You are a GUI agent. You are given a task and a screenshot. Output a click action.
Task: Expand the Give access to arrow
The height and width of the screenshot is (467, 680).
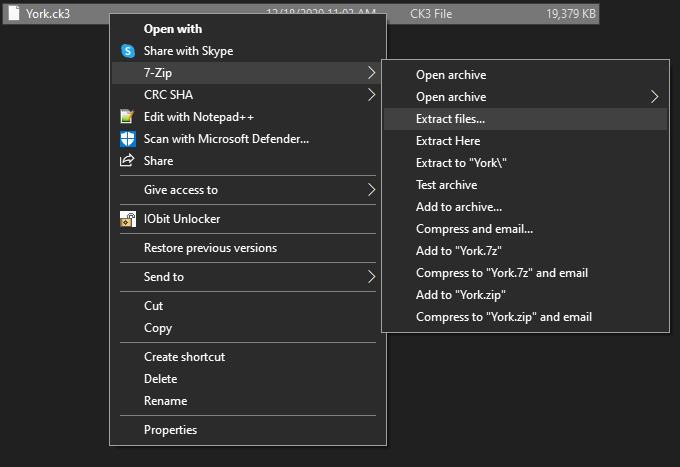tap(371, 190)
